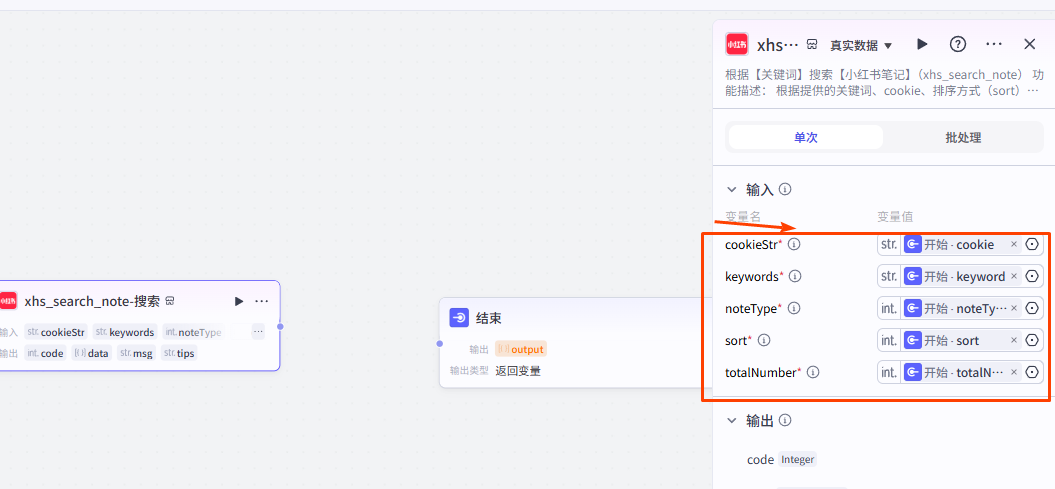Switch to 批处理 batch tab

(x=963, y=137)
